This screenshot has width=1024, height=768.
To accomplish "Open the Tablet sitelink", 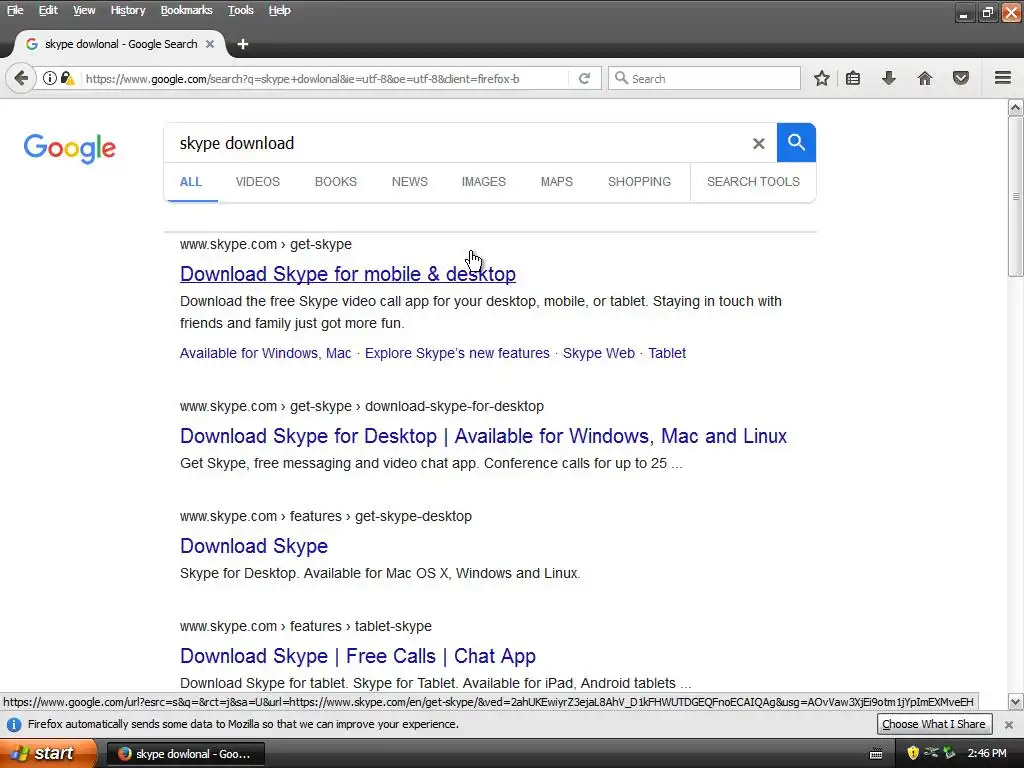I will pos(667,353).
